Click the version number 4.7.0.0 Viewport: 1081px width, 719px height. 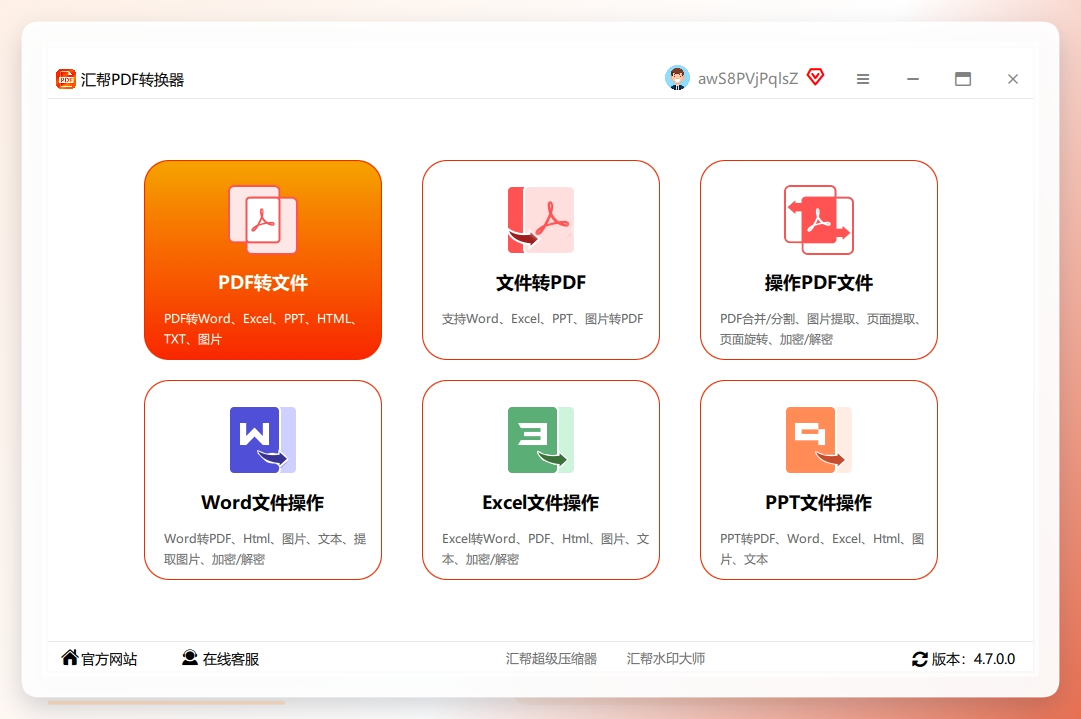tap(994, 659)
